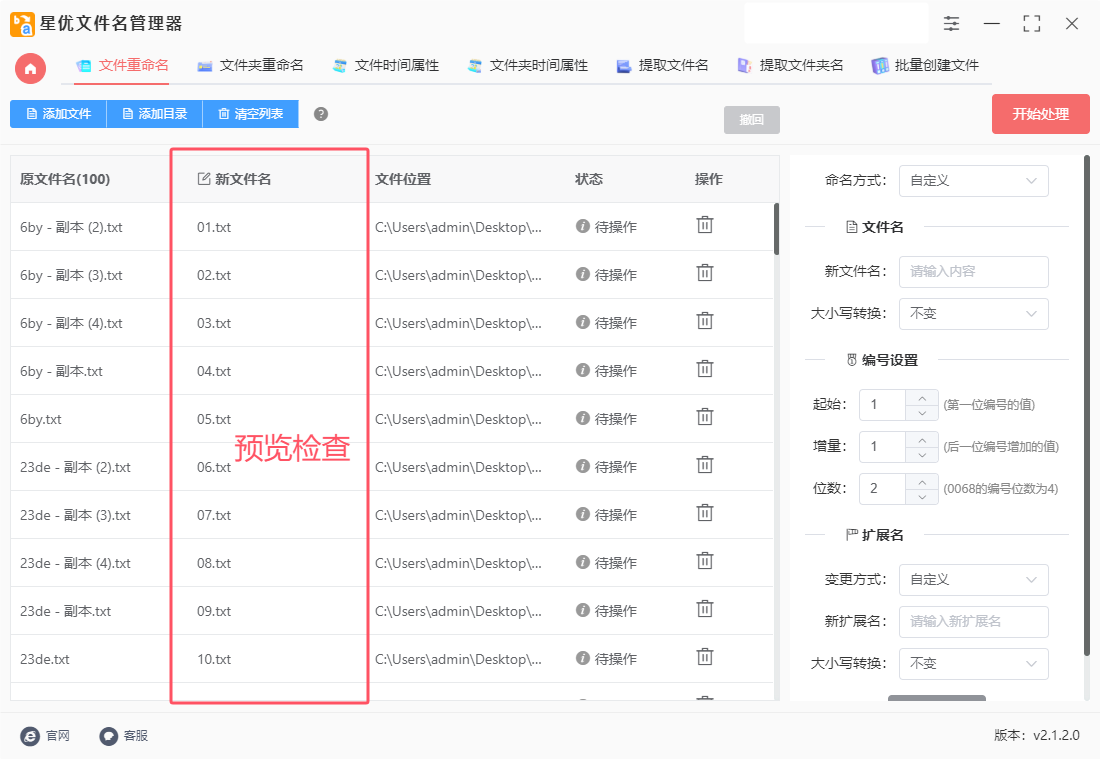
Task: Open the settings sliders icon in title bar
Action: tap(951, 24)
